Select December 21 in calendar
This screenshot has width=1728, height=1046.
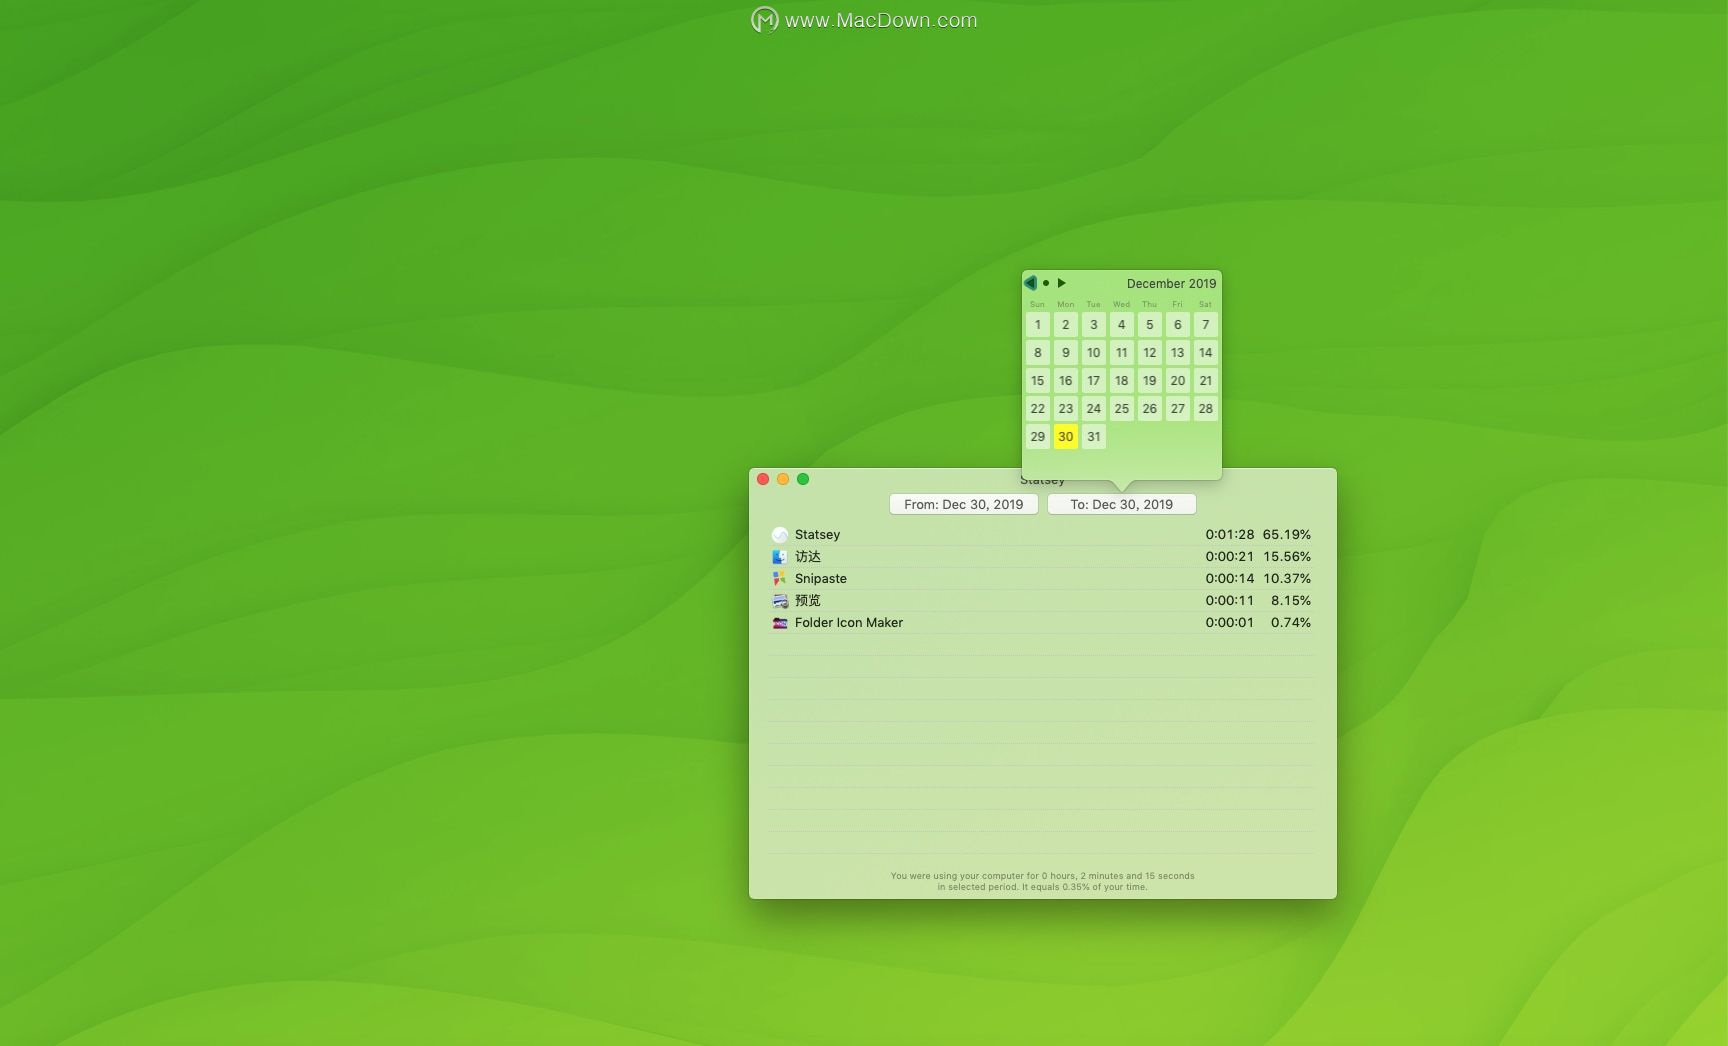tap(1206, 381)
